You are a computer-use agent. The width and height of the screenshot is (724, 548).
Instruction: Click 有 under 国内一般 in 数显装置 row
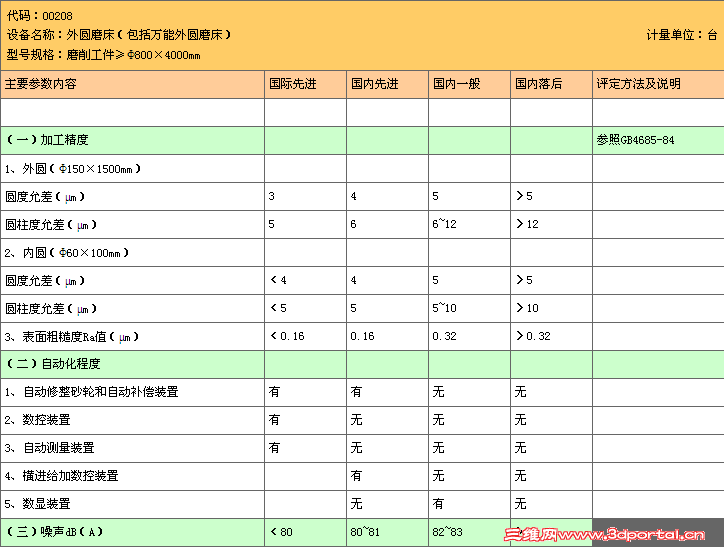click(438, 504)
